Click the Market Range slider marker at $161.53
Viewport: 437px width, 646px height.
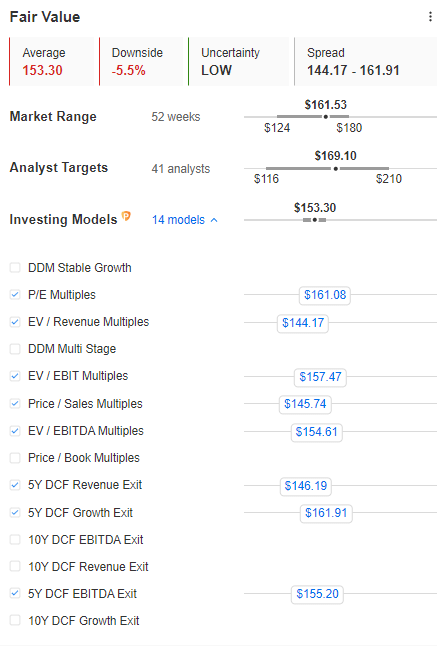pyautogui.click(x=325, y=117)
